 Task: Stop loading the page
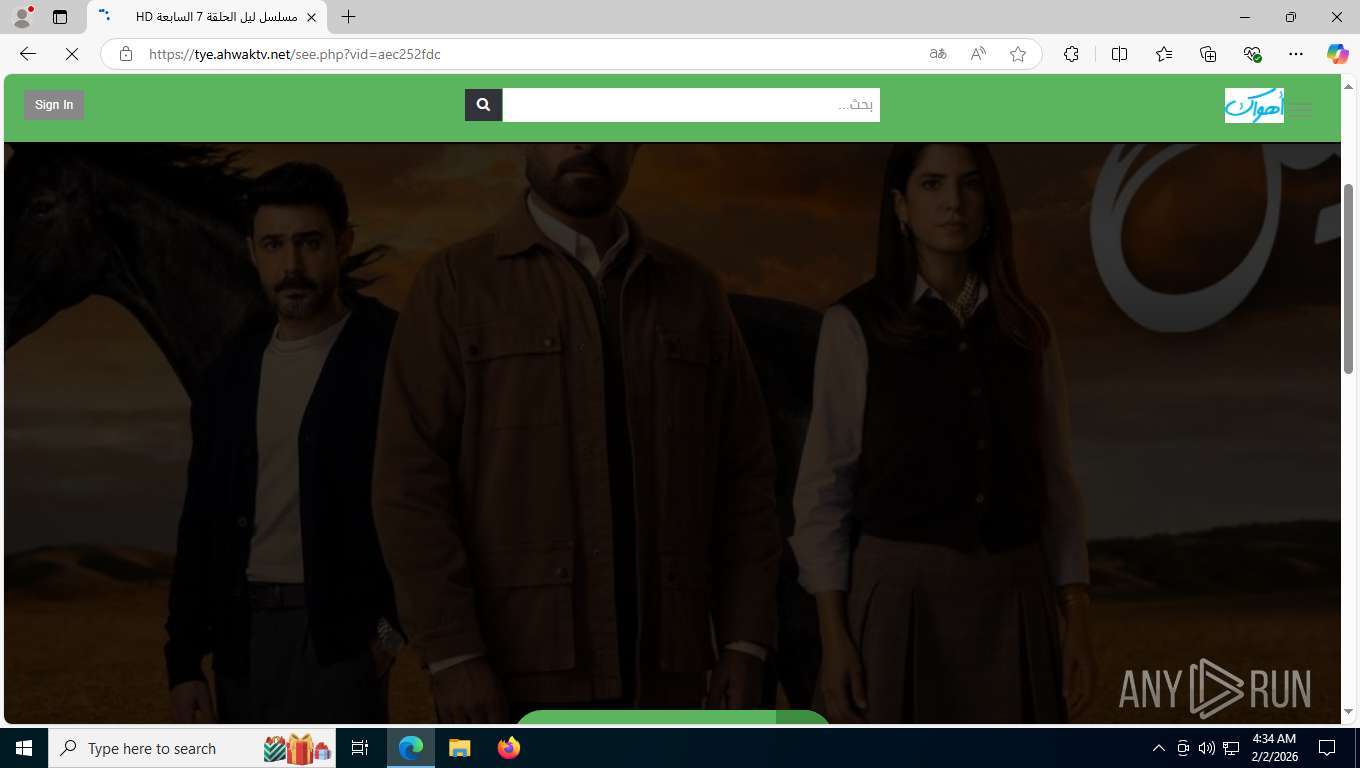click(72, 54)
